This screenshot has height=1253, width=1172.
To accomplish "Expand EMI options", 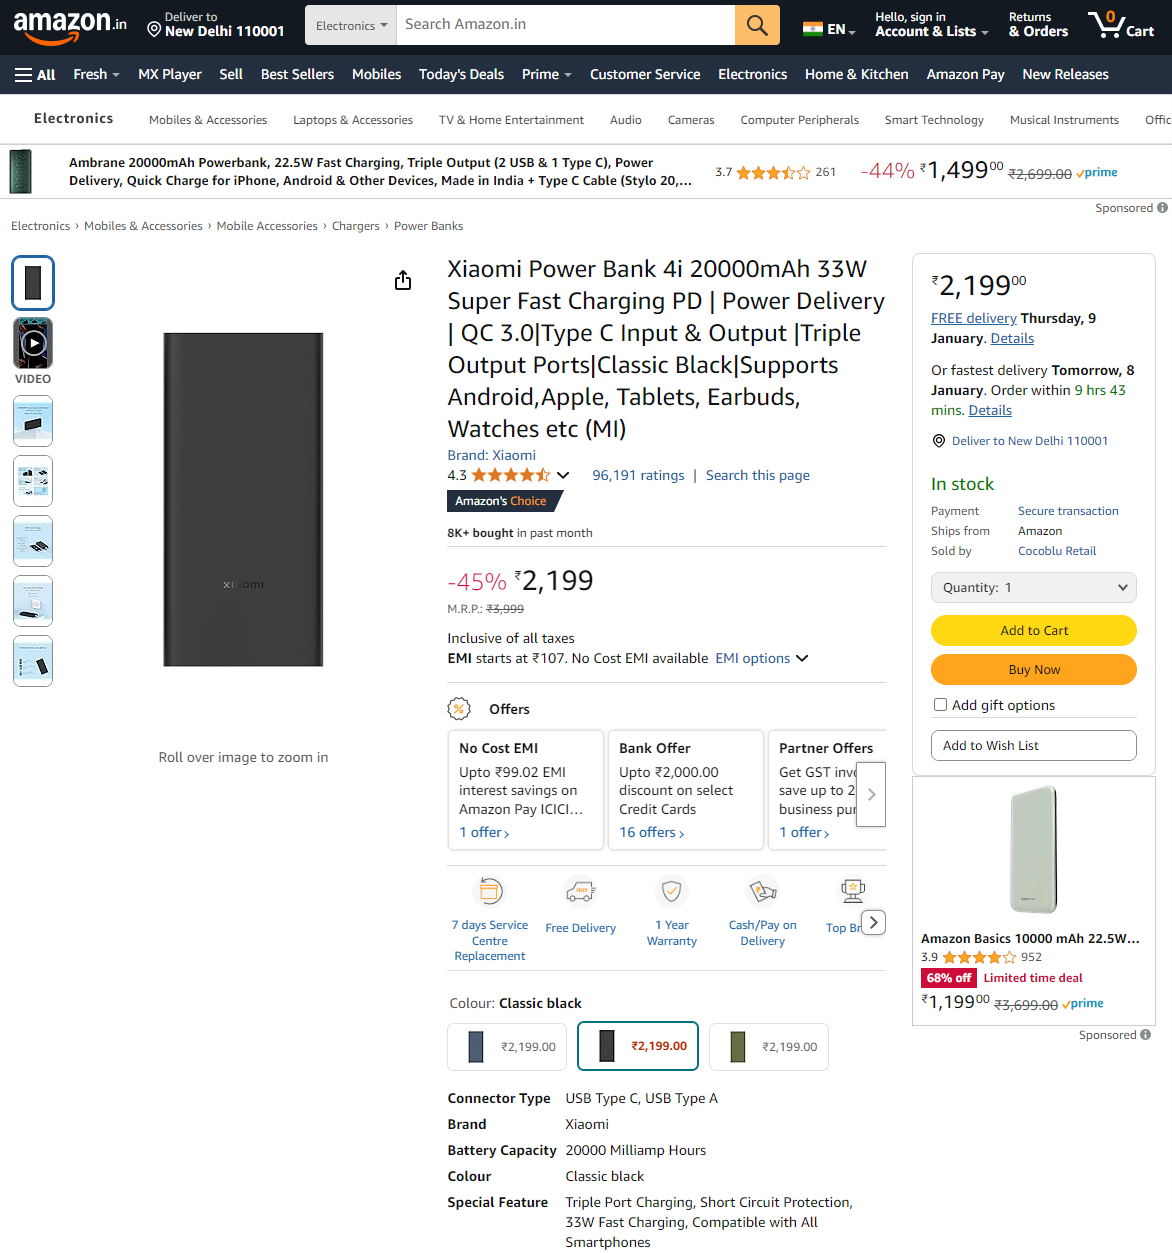I will (762, 658).
